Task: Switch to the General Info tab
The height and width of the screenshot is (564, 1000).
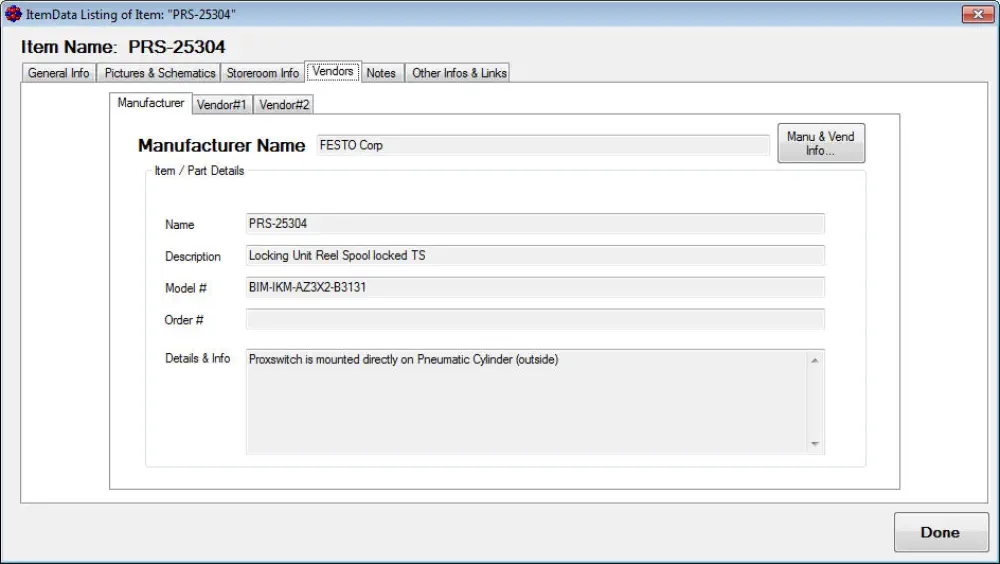Action: tap(58, 73)
